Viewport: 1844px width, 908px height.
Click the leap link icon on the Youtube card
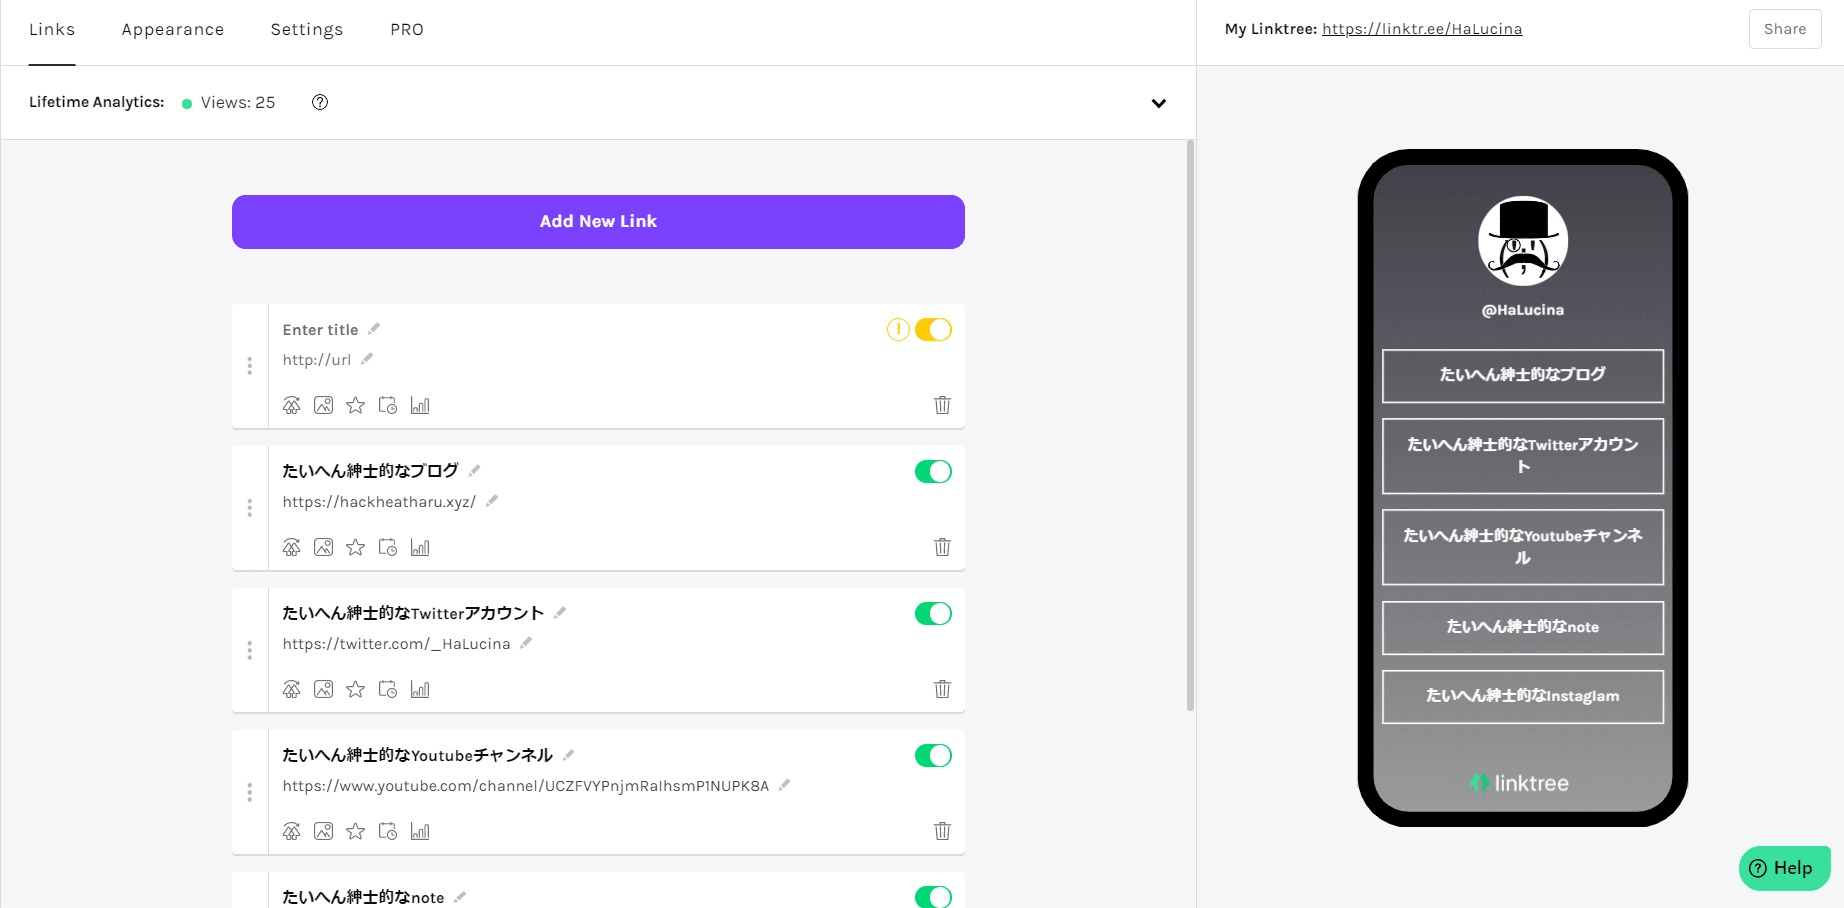(291, 831)
